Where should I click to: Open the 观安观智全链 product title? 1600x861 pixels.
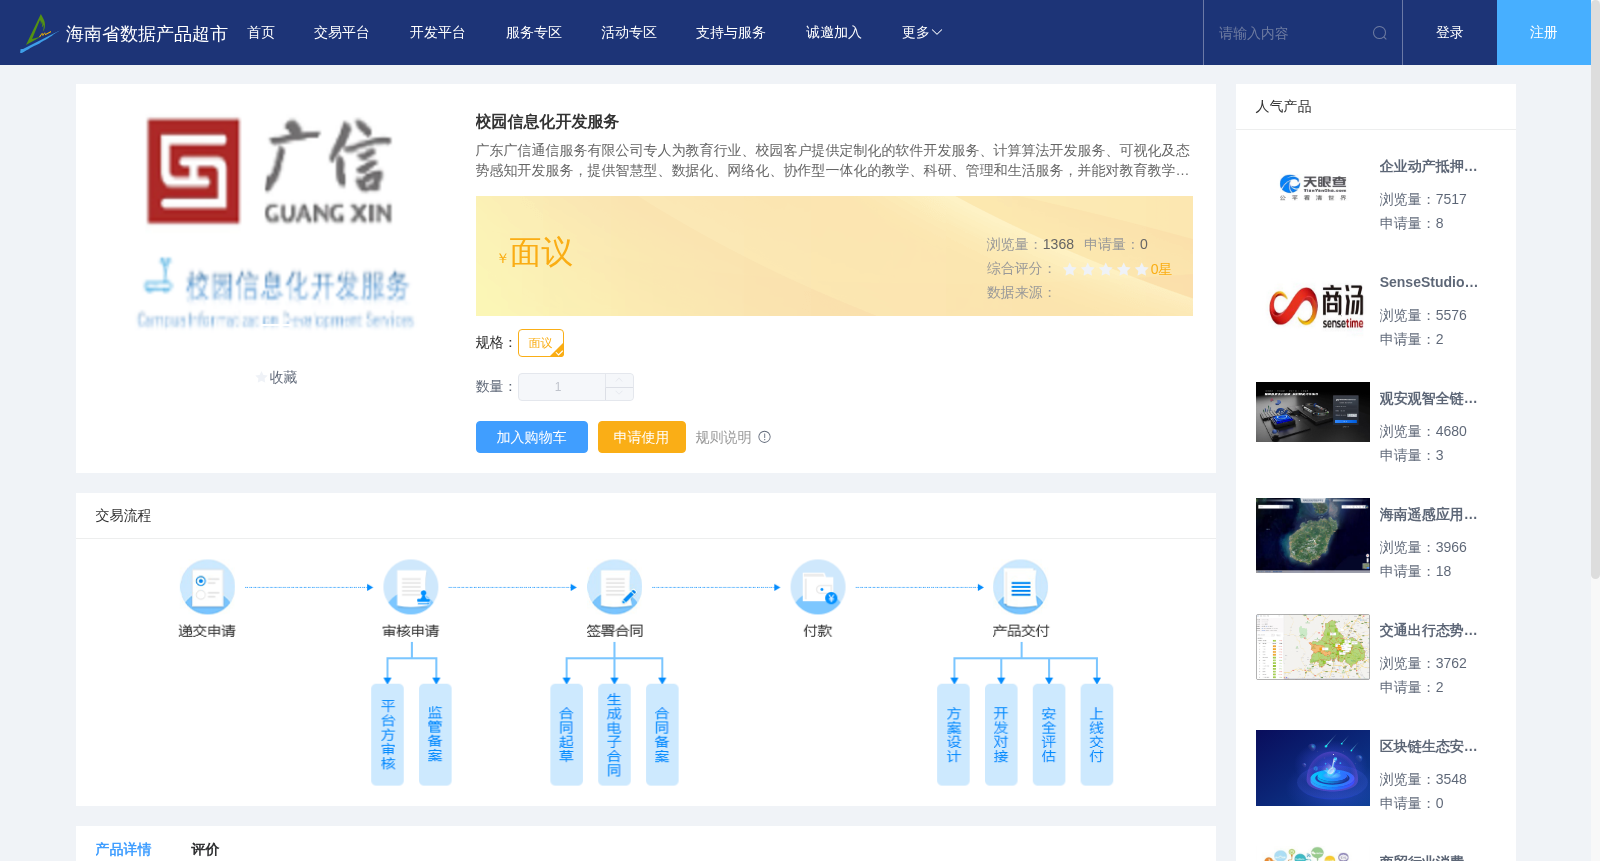pyautogui.click(x=1428, y=399)
